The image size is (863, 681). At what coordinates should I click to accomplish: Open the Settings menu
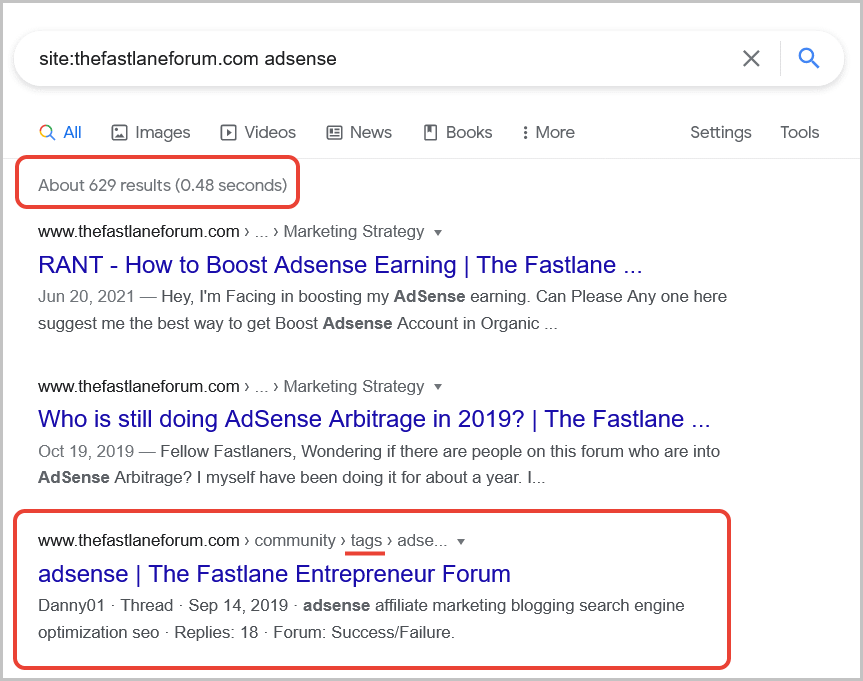pos(720,133)
